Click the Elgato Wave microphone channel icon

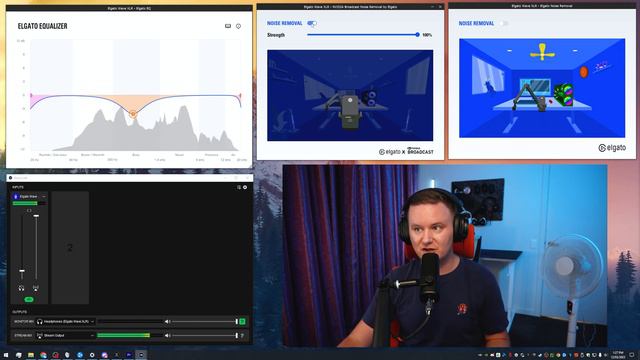coord(16,197)
